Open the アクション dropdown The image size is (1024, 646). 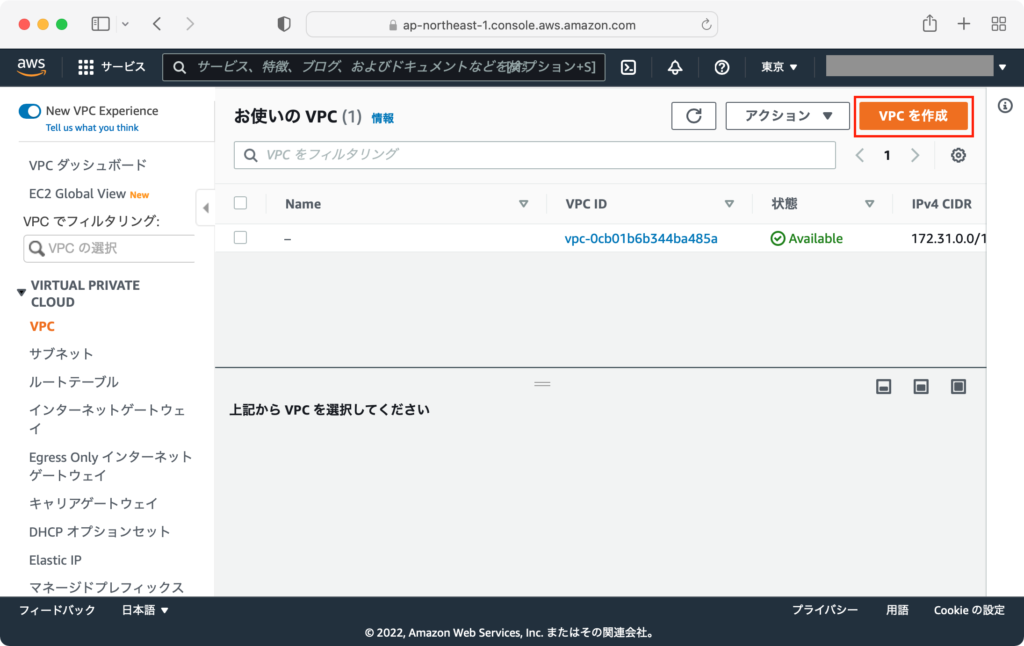coord(787,116)
